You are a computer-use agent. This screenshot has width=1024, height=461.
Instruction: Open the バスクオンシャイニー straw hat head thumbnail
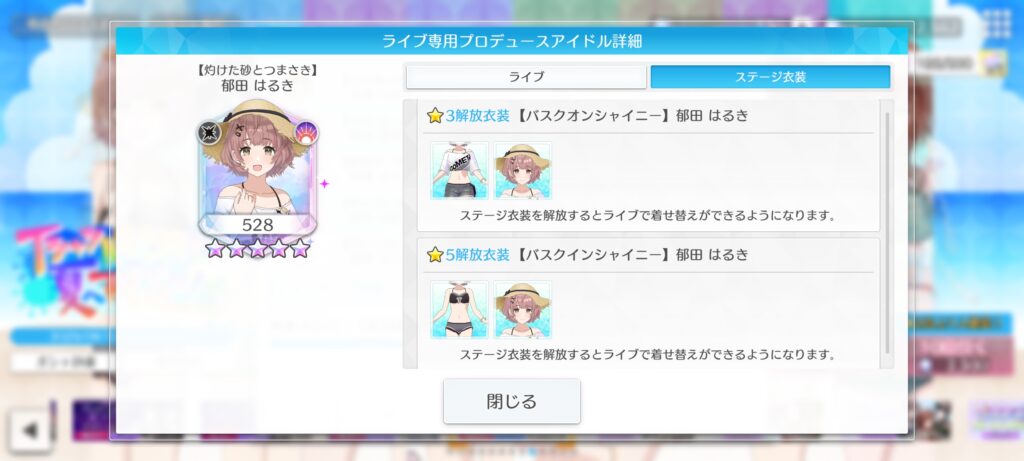[522, 170]
